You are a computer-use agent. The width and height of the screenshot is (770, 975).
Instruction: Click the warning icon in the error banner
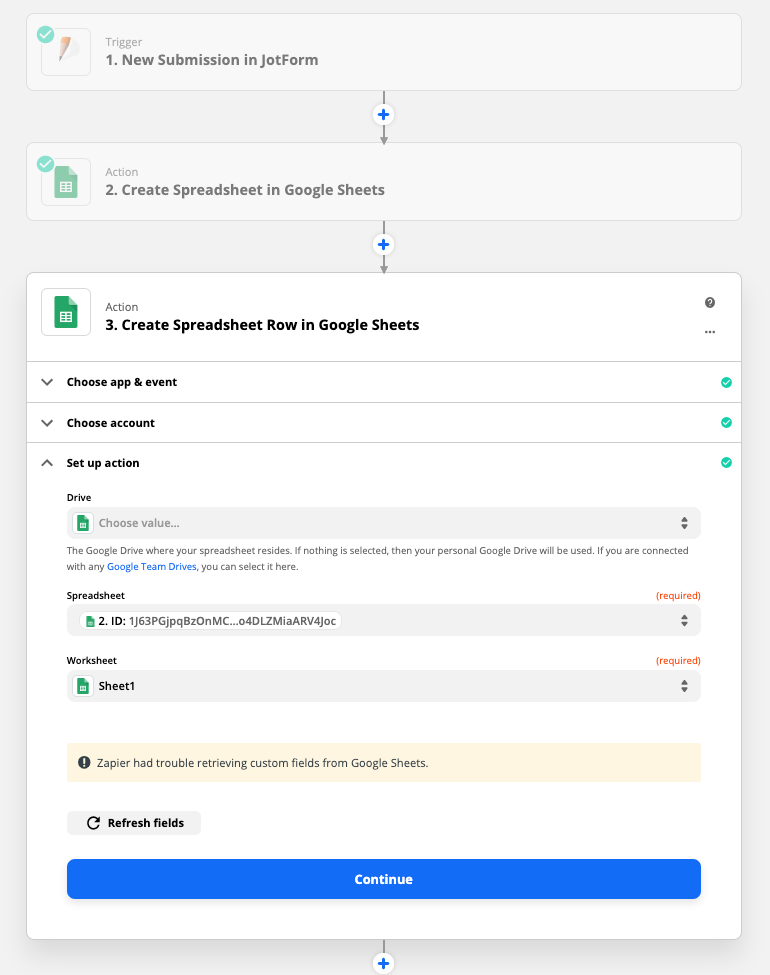pos(84,762)
